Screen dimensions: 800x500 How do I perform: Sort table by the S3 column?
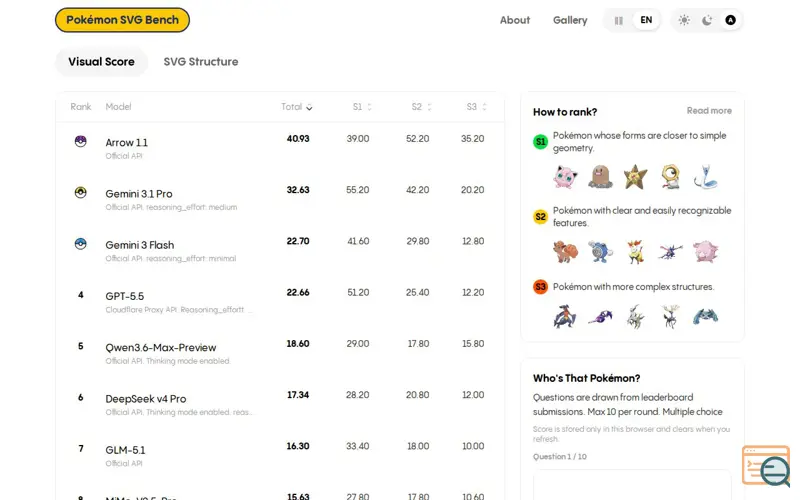[477, 107]
